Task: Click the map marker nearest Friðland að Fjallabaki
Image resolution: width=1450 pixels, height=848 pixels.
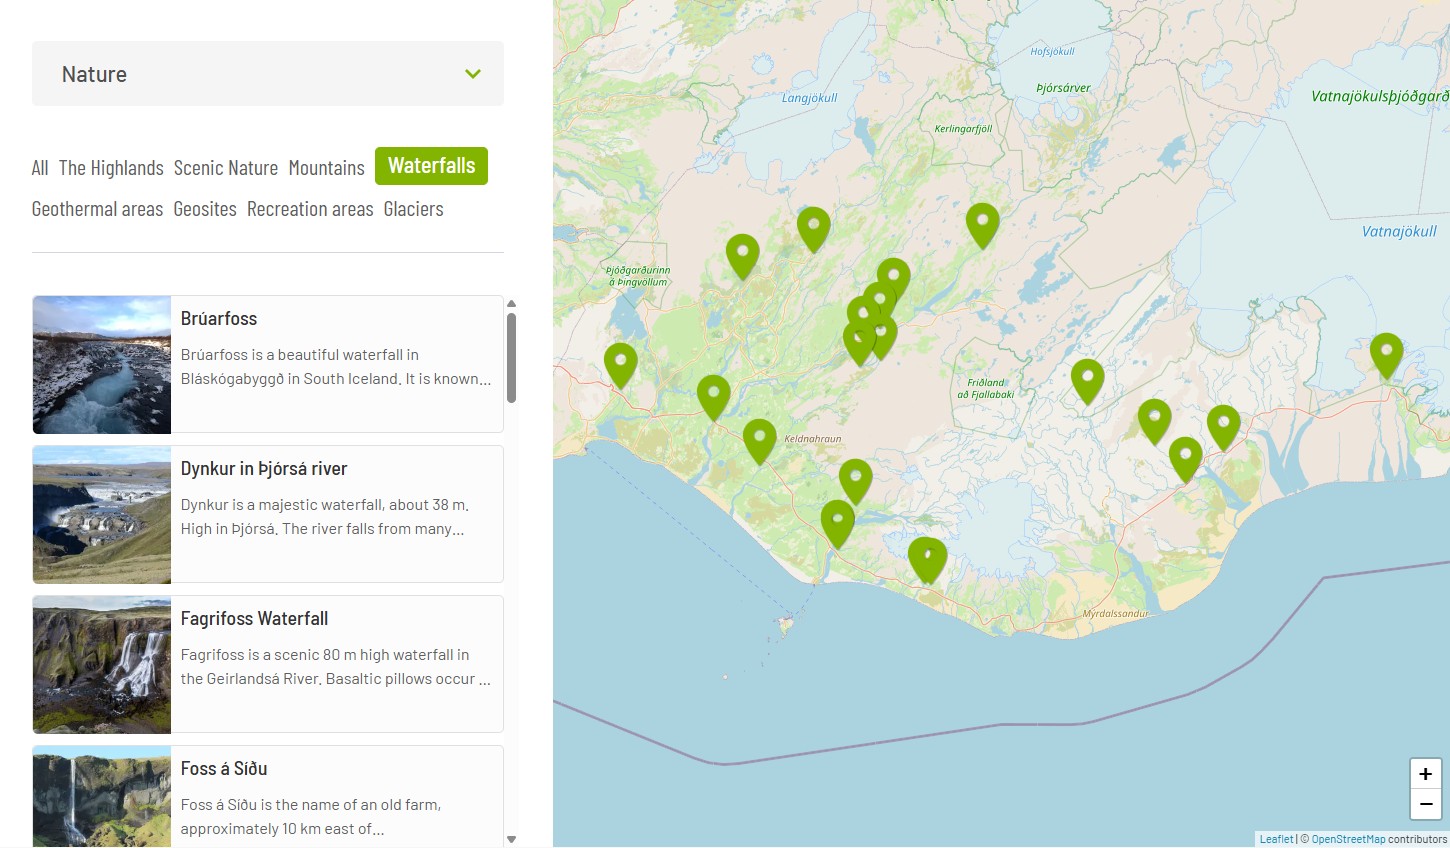Action: [x=1087, y=381]
